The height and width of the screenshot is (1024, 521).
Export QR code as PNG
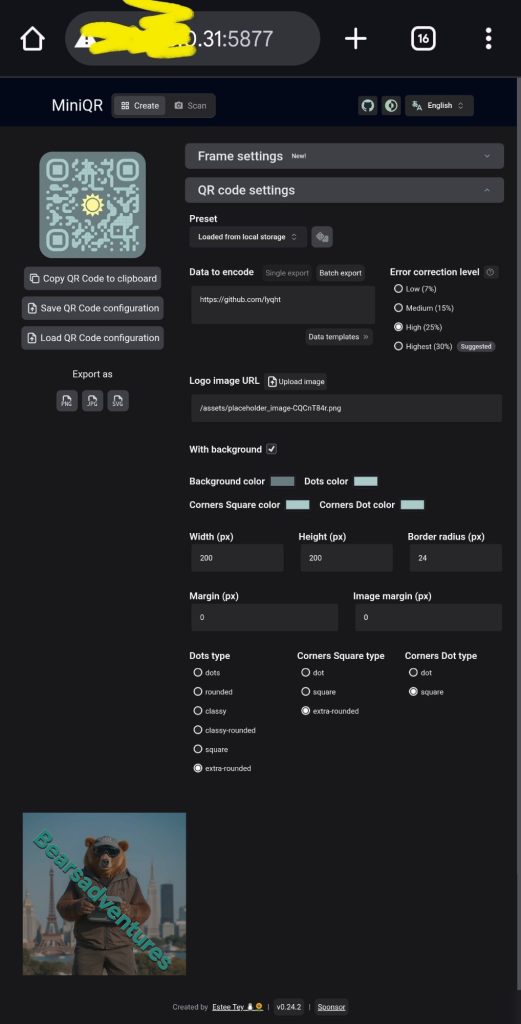[67, 401]
